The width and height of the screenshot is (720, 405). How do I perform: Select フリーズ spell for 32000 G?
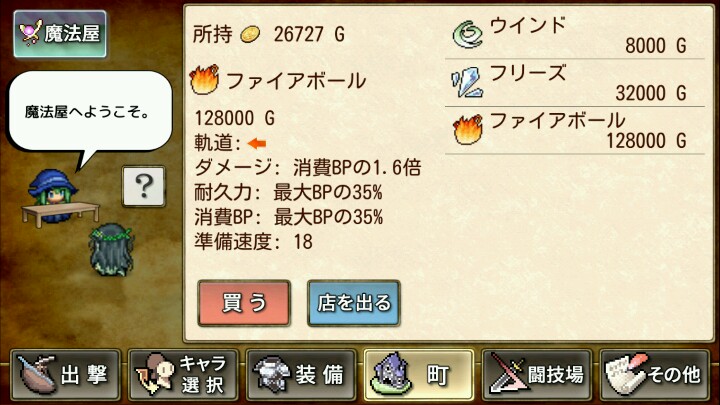tap(574, 83)
